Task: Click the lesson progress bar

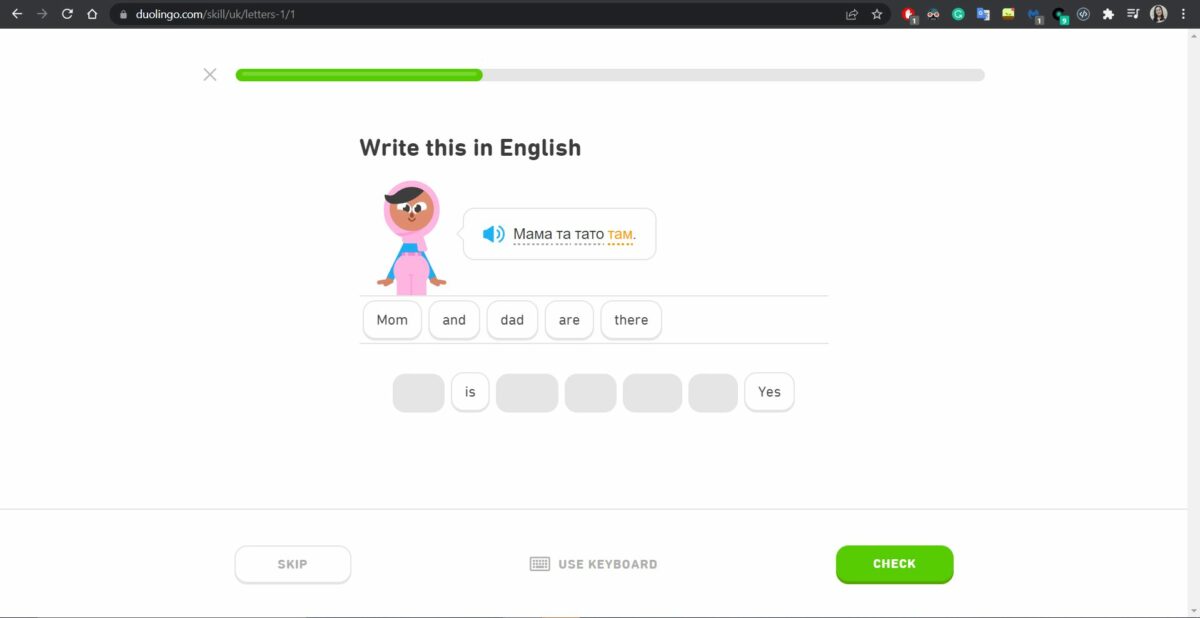Action: tap(609, 74)
